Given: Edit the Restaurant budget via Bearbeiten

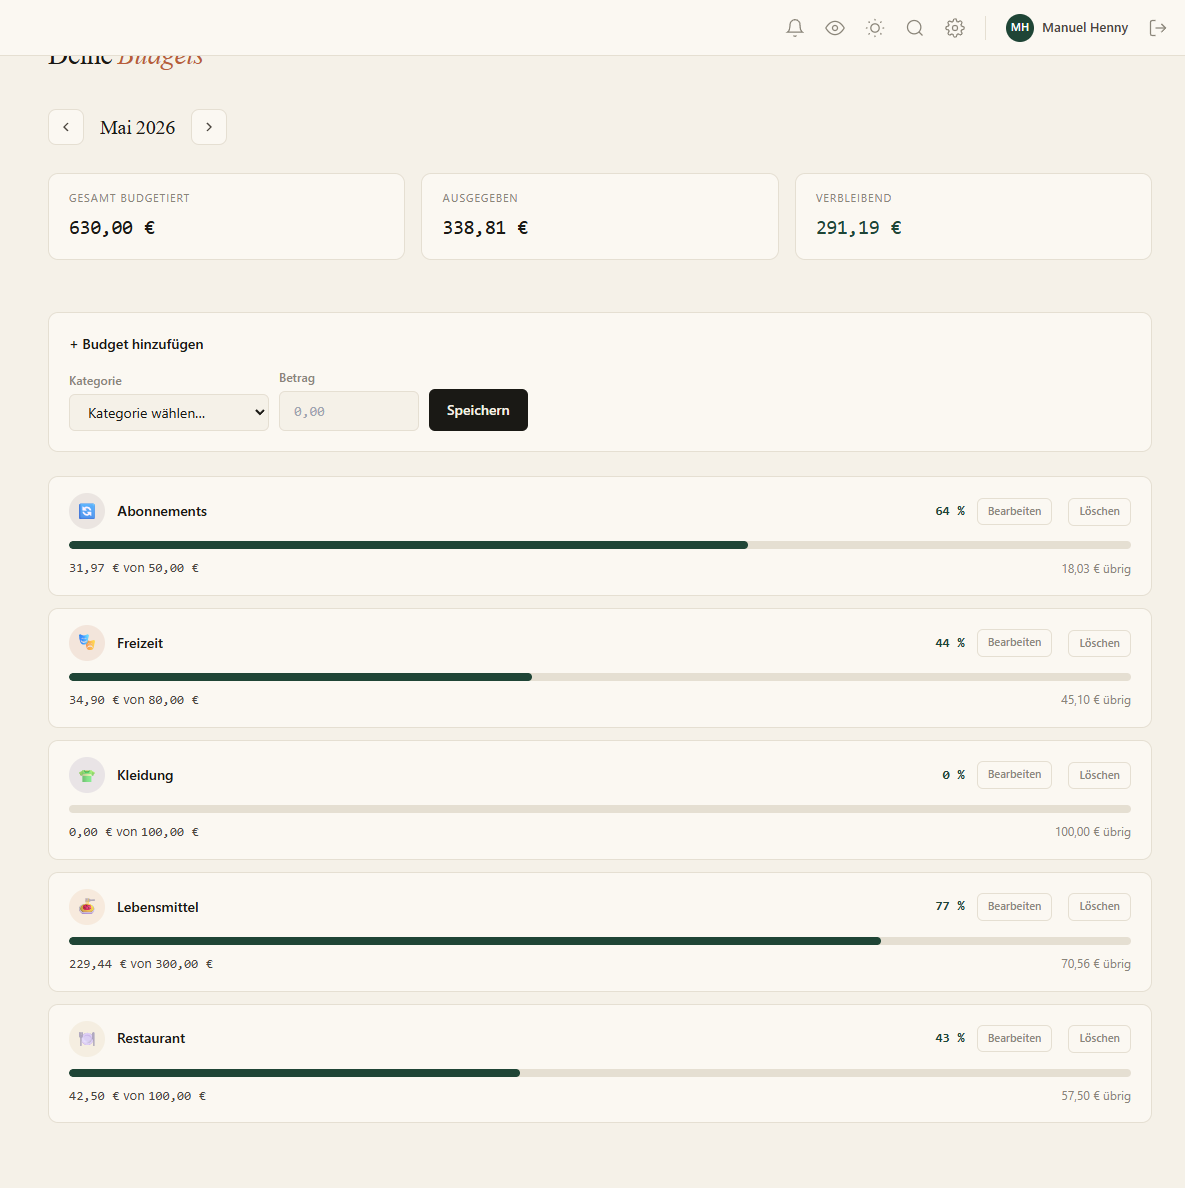Looking at the screenshot, I should (x=1014, y=1038).
